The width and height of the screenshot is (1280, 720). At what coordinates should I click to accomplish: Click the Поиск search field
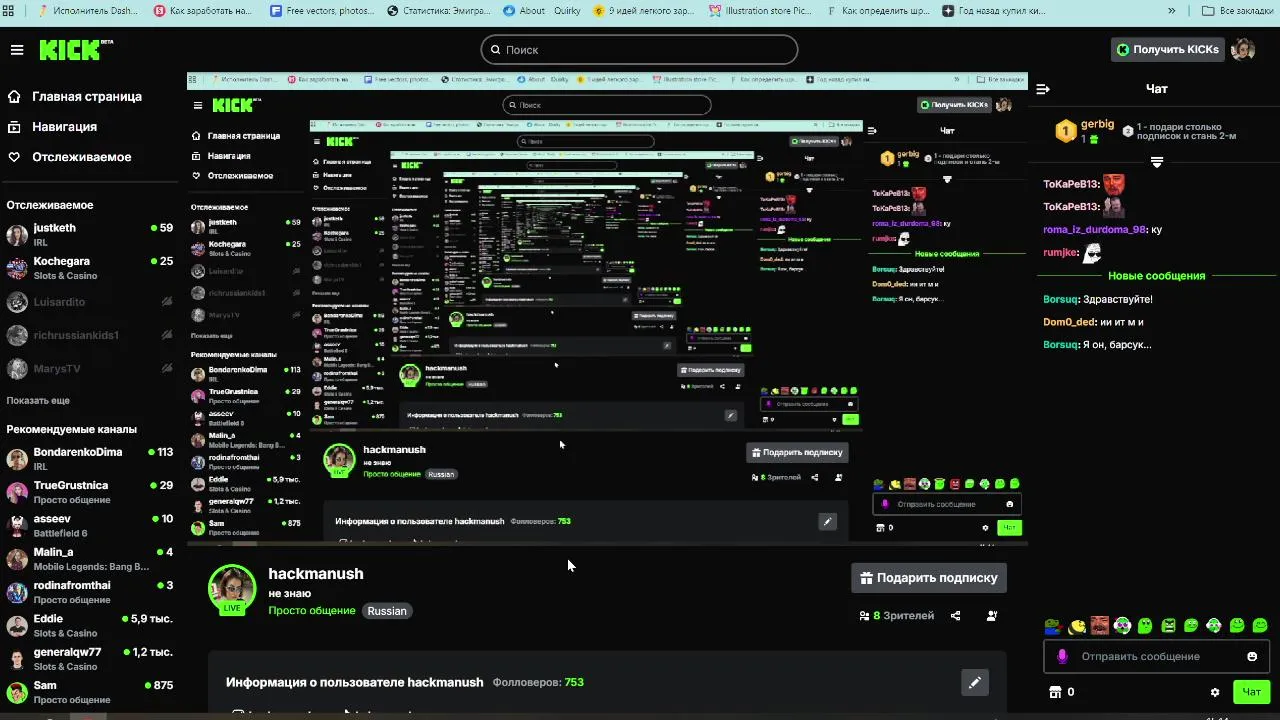pyautogui.click(x=639, y=49)
